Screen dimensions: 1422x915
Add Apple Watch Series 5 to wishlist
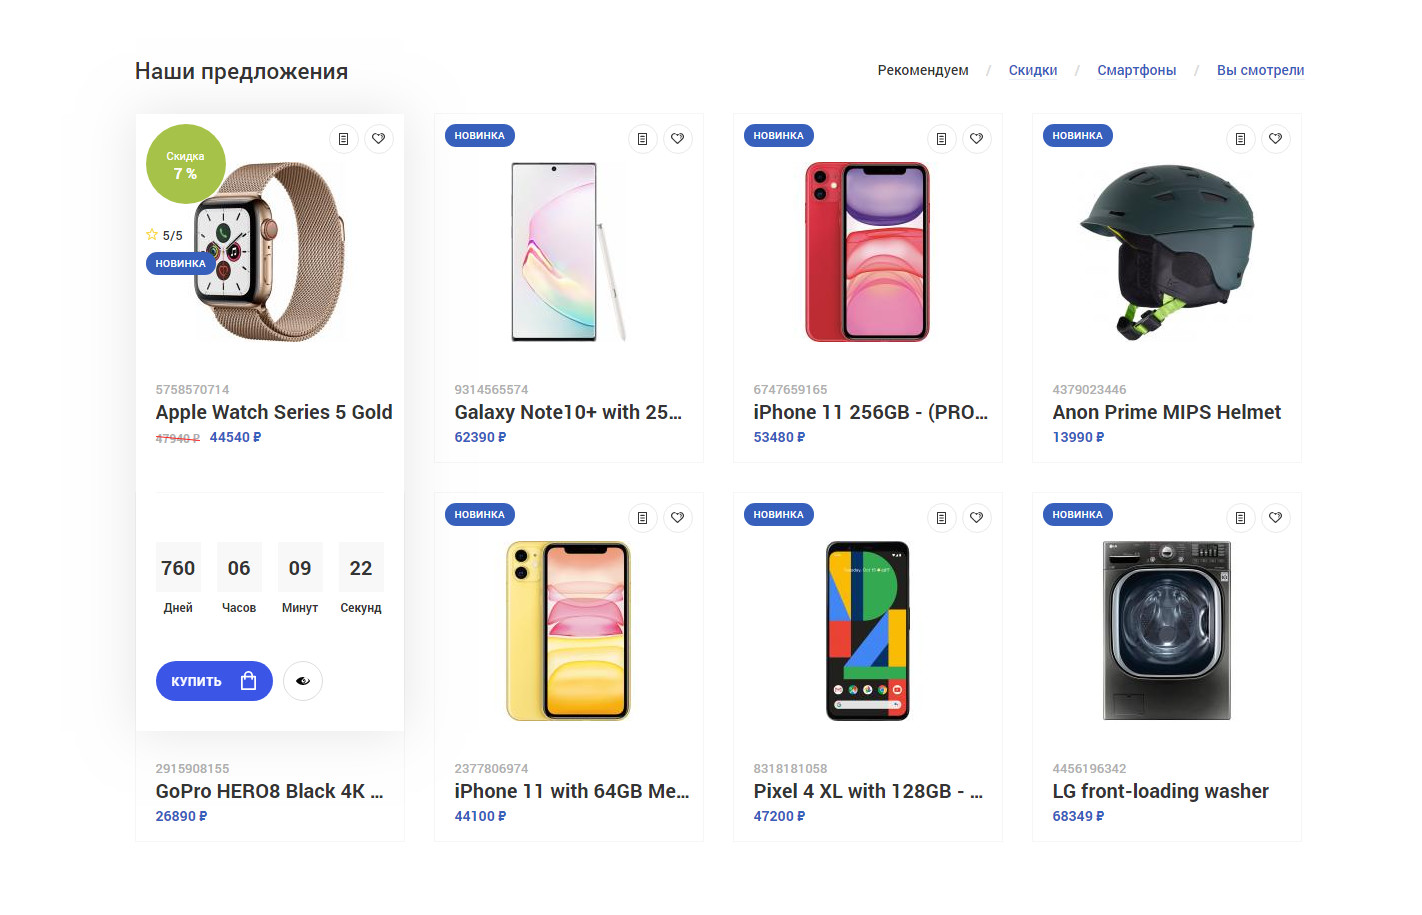click(x=378, y=139)
